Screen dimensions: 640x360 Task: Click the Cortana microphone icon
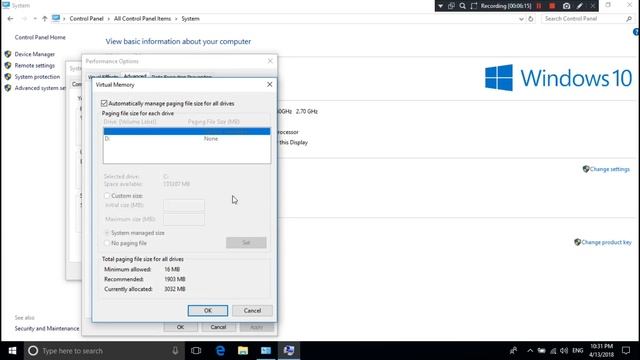[175, 351]
